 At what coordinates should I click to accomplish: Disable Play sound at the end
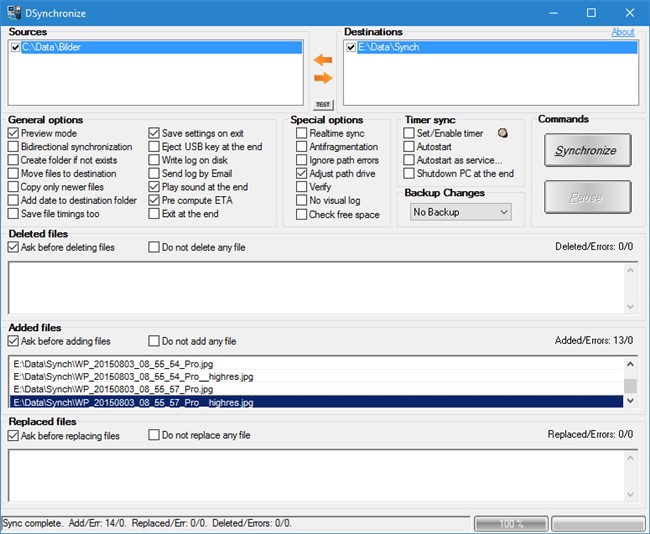click(154, 187)
